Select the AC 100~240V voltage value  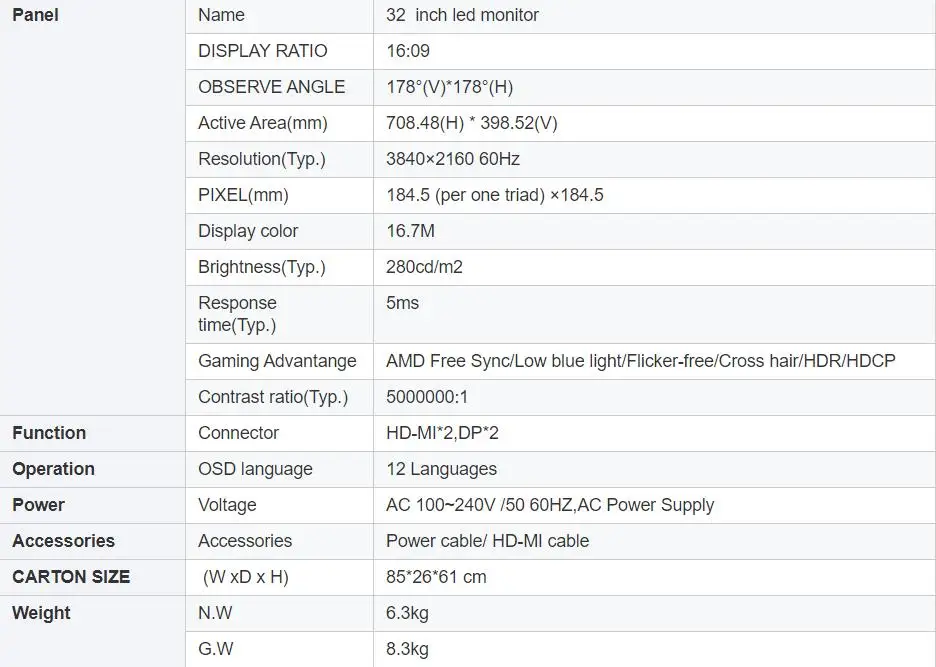tap(549, 505)
